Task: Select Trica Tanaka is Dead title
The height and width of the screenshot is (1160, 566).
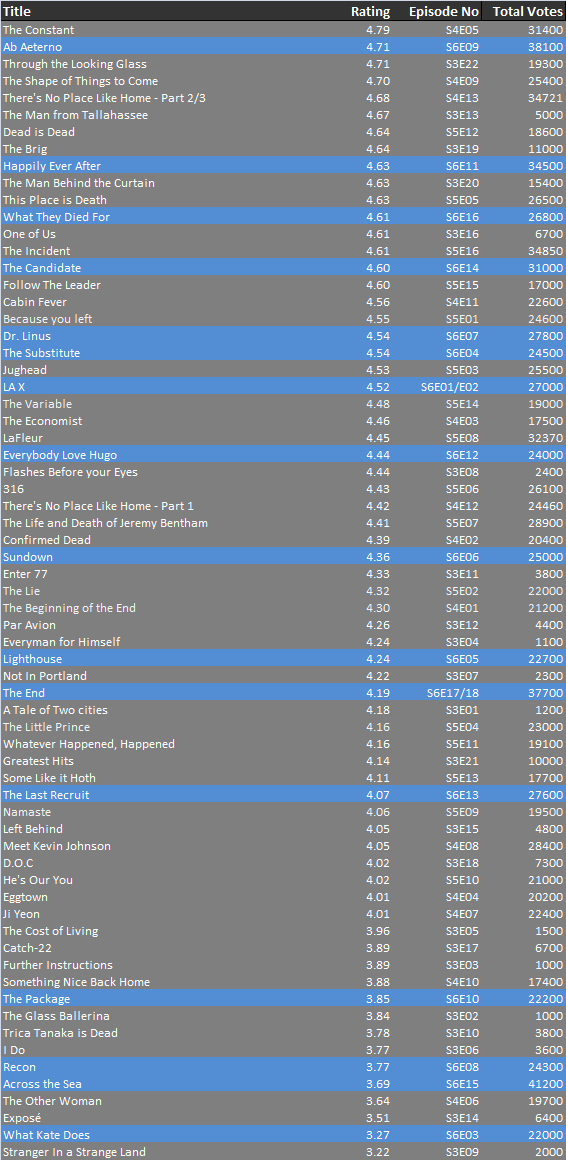Action: pos(61,1033)
